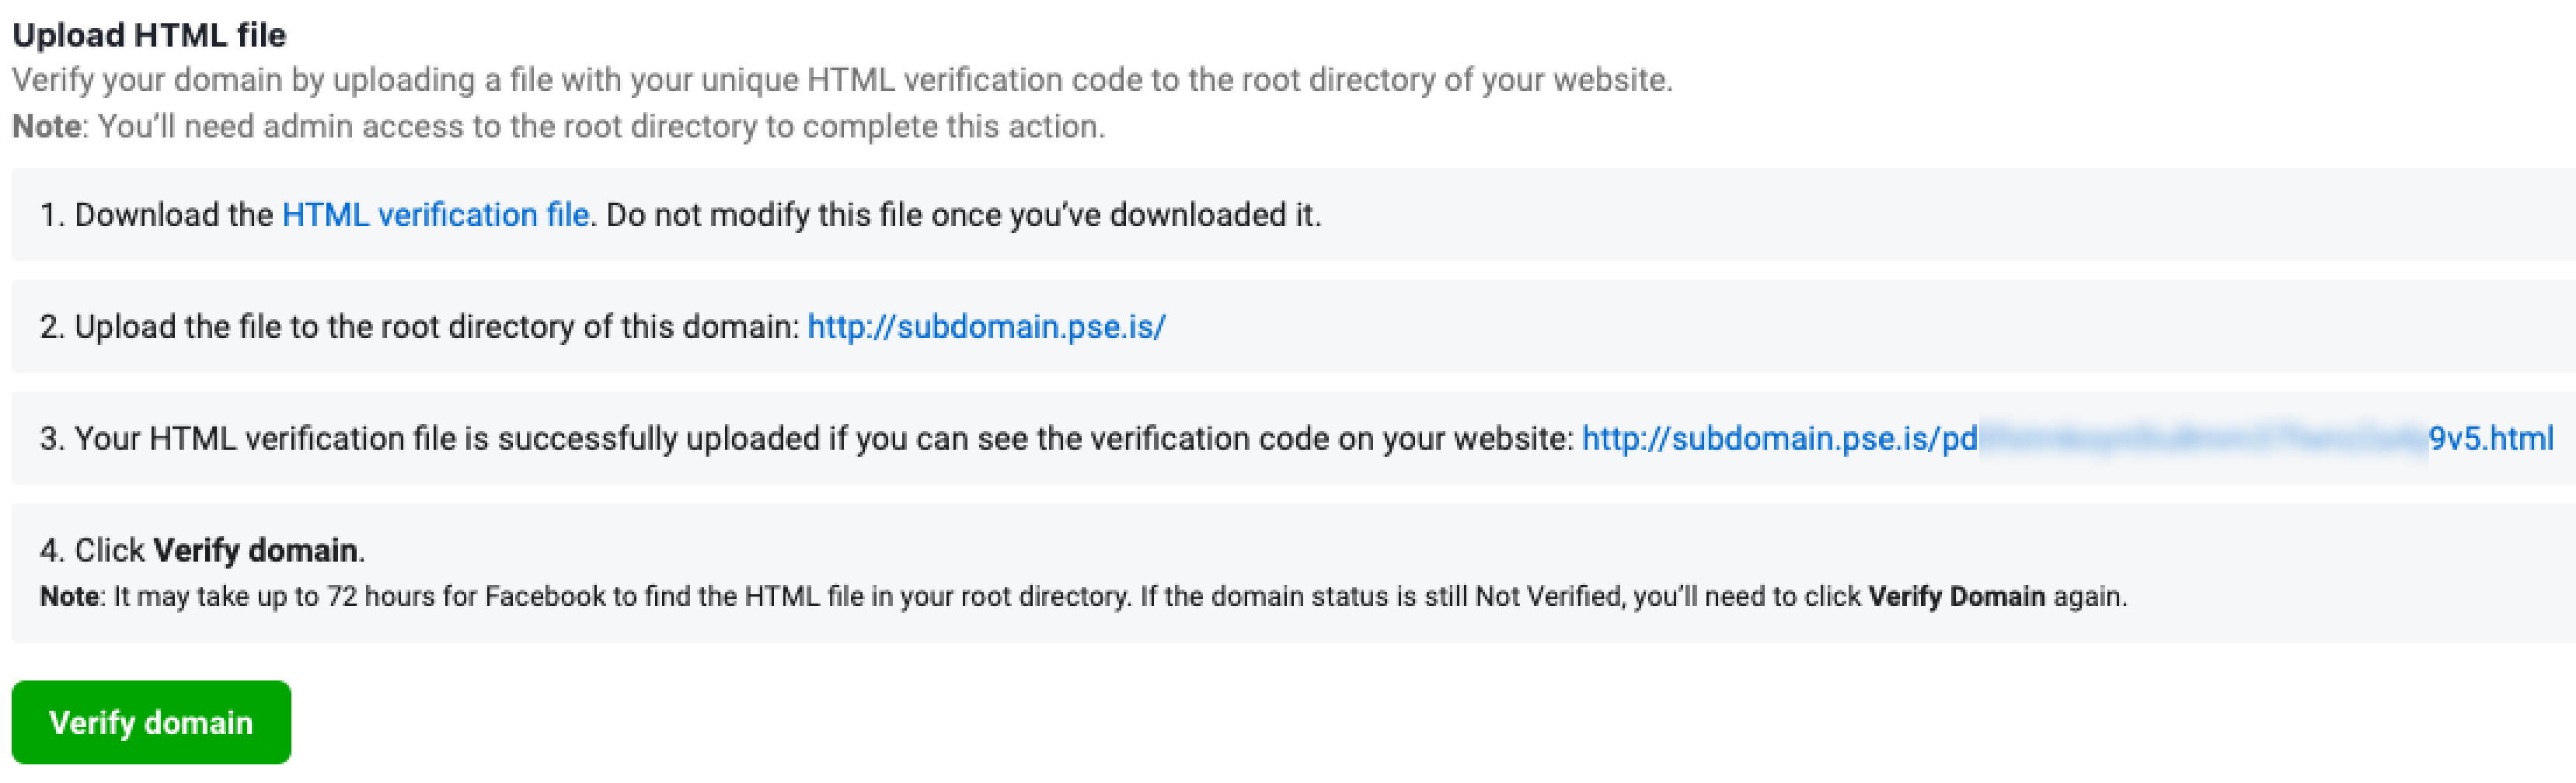Viewport: 2576px width, 783px height.
Task: Click the Upload HTML file heading
Action: pyautogui.click(x=149, y=35)
